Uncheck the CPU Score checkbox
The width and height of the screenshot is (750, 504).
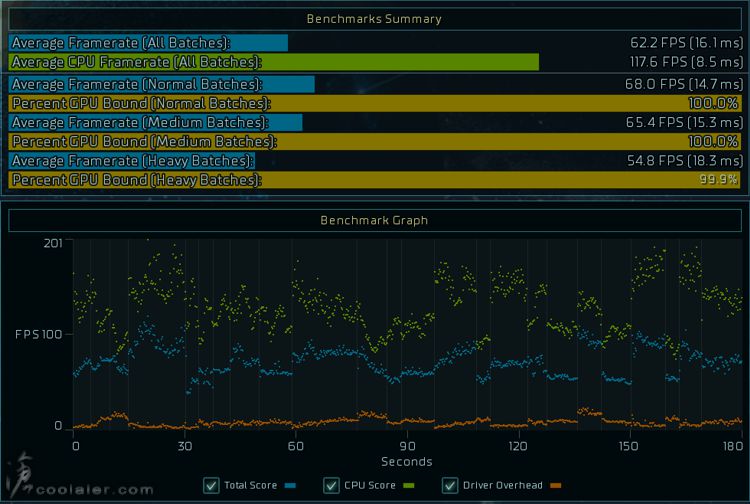[x=331, y=485]
